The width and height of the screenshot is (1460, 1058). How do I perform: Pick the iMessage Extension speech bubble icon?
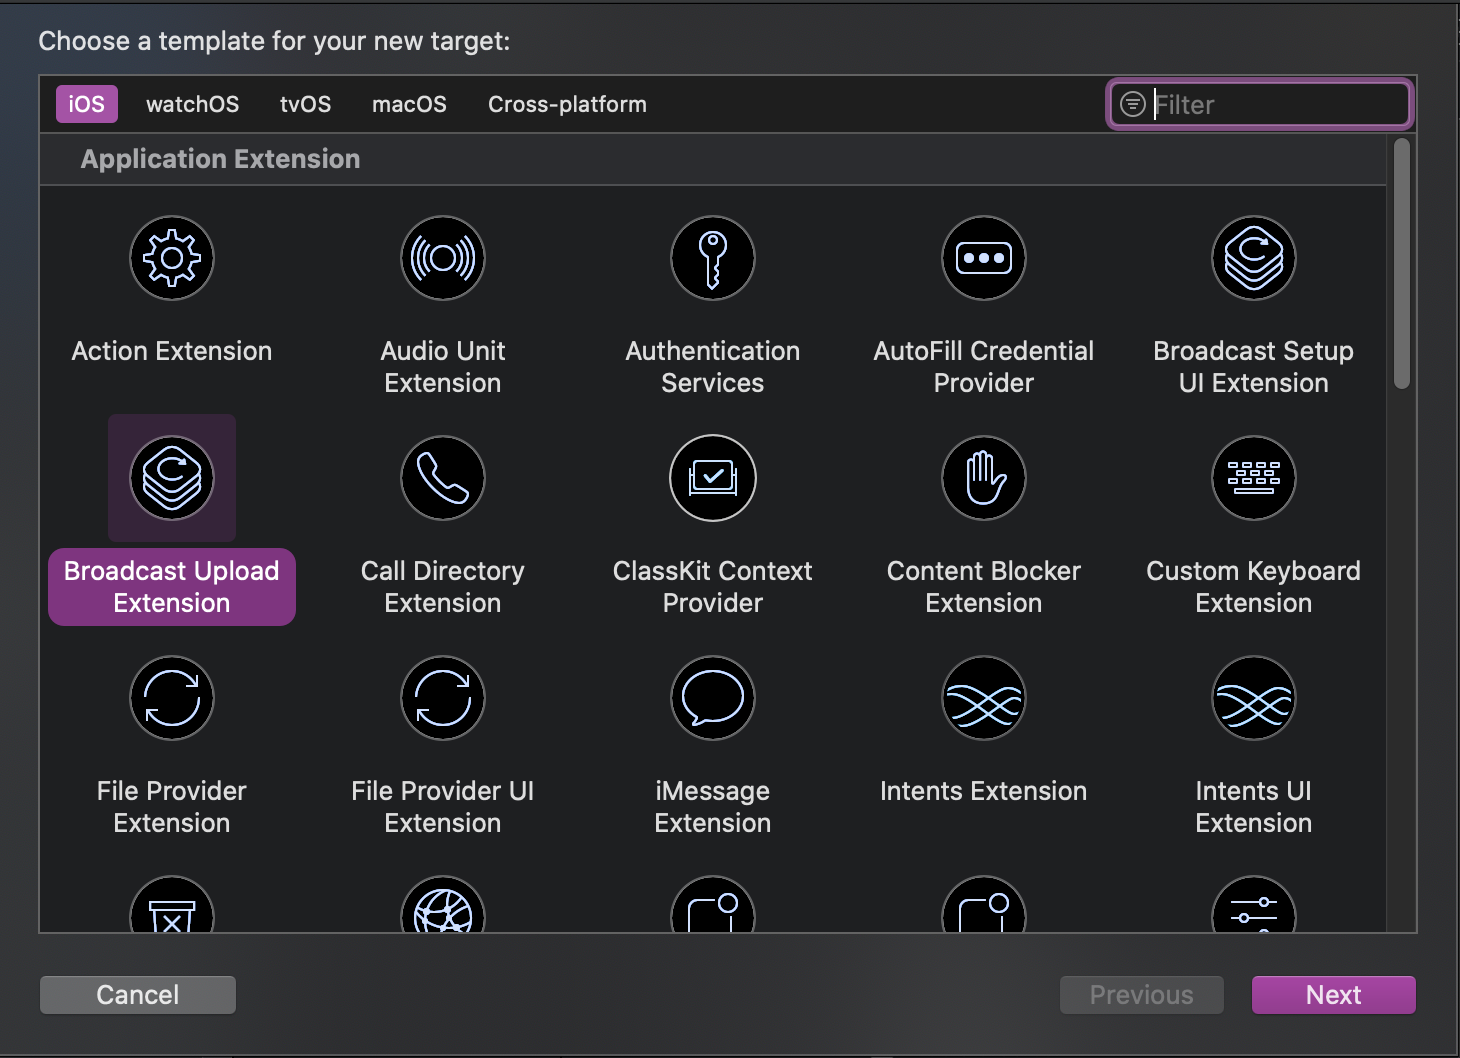click(713, 698)
